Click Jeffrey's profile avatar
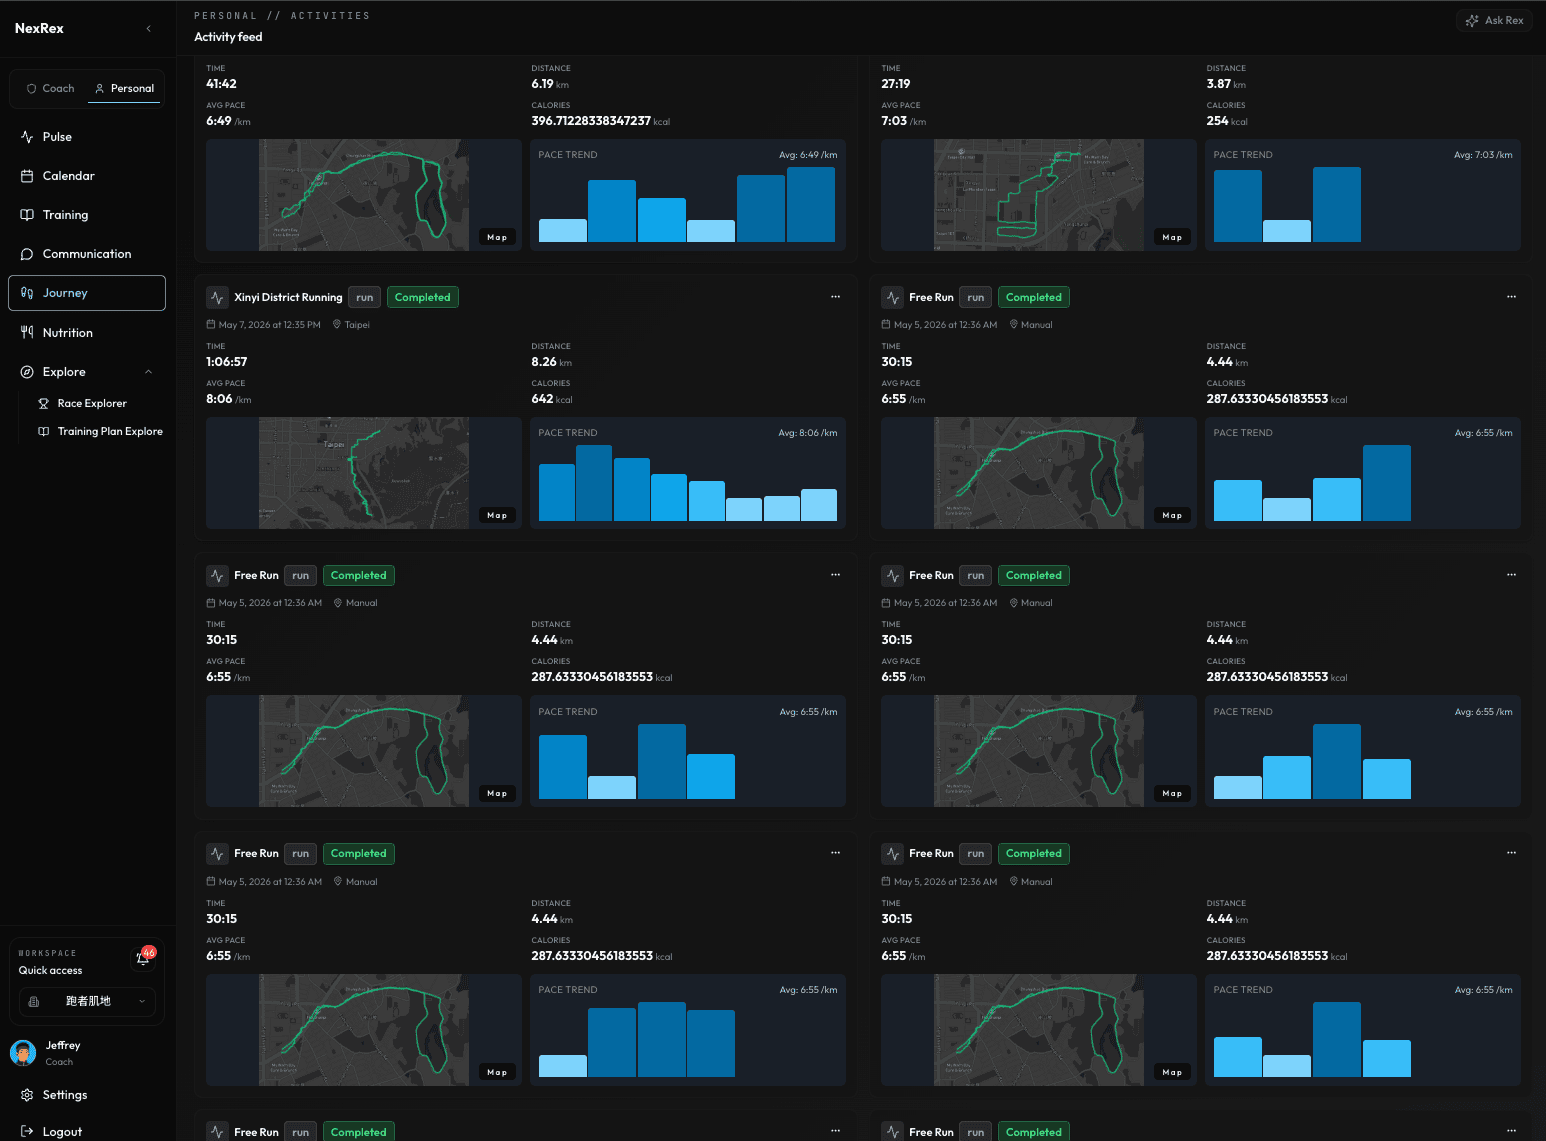This screenshot has width=1546, height=1141. click(x=23, y=1053)
